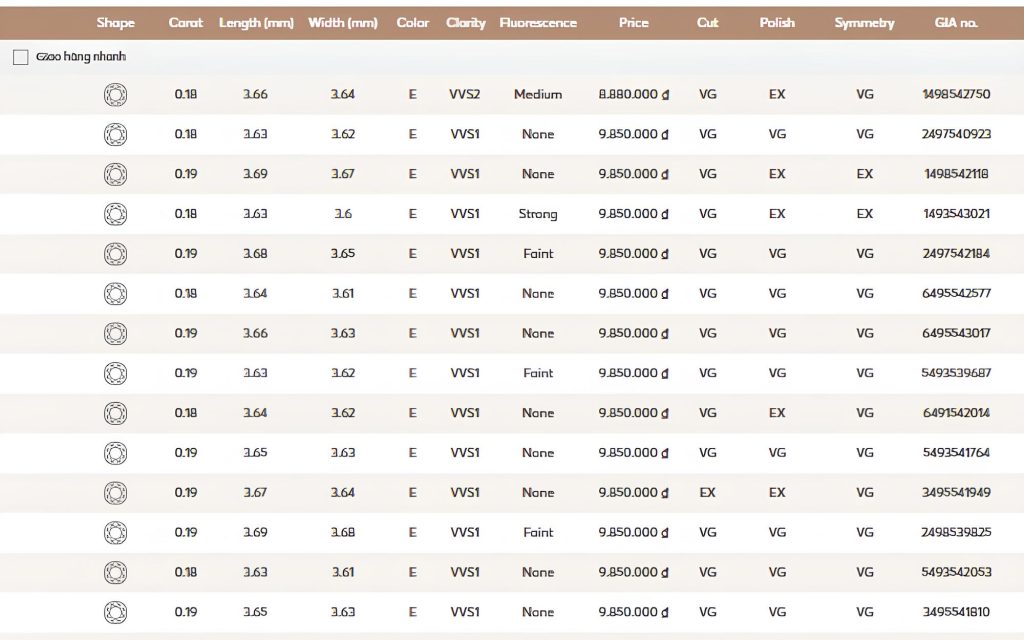
Task: Select the Faint fluorescence in row GIA 2498539825
Action: 538,532
